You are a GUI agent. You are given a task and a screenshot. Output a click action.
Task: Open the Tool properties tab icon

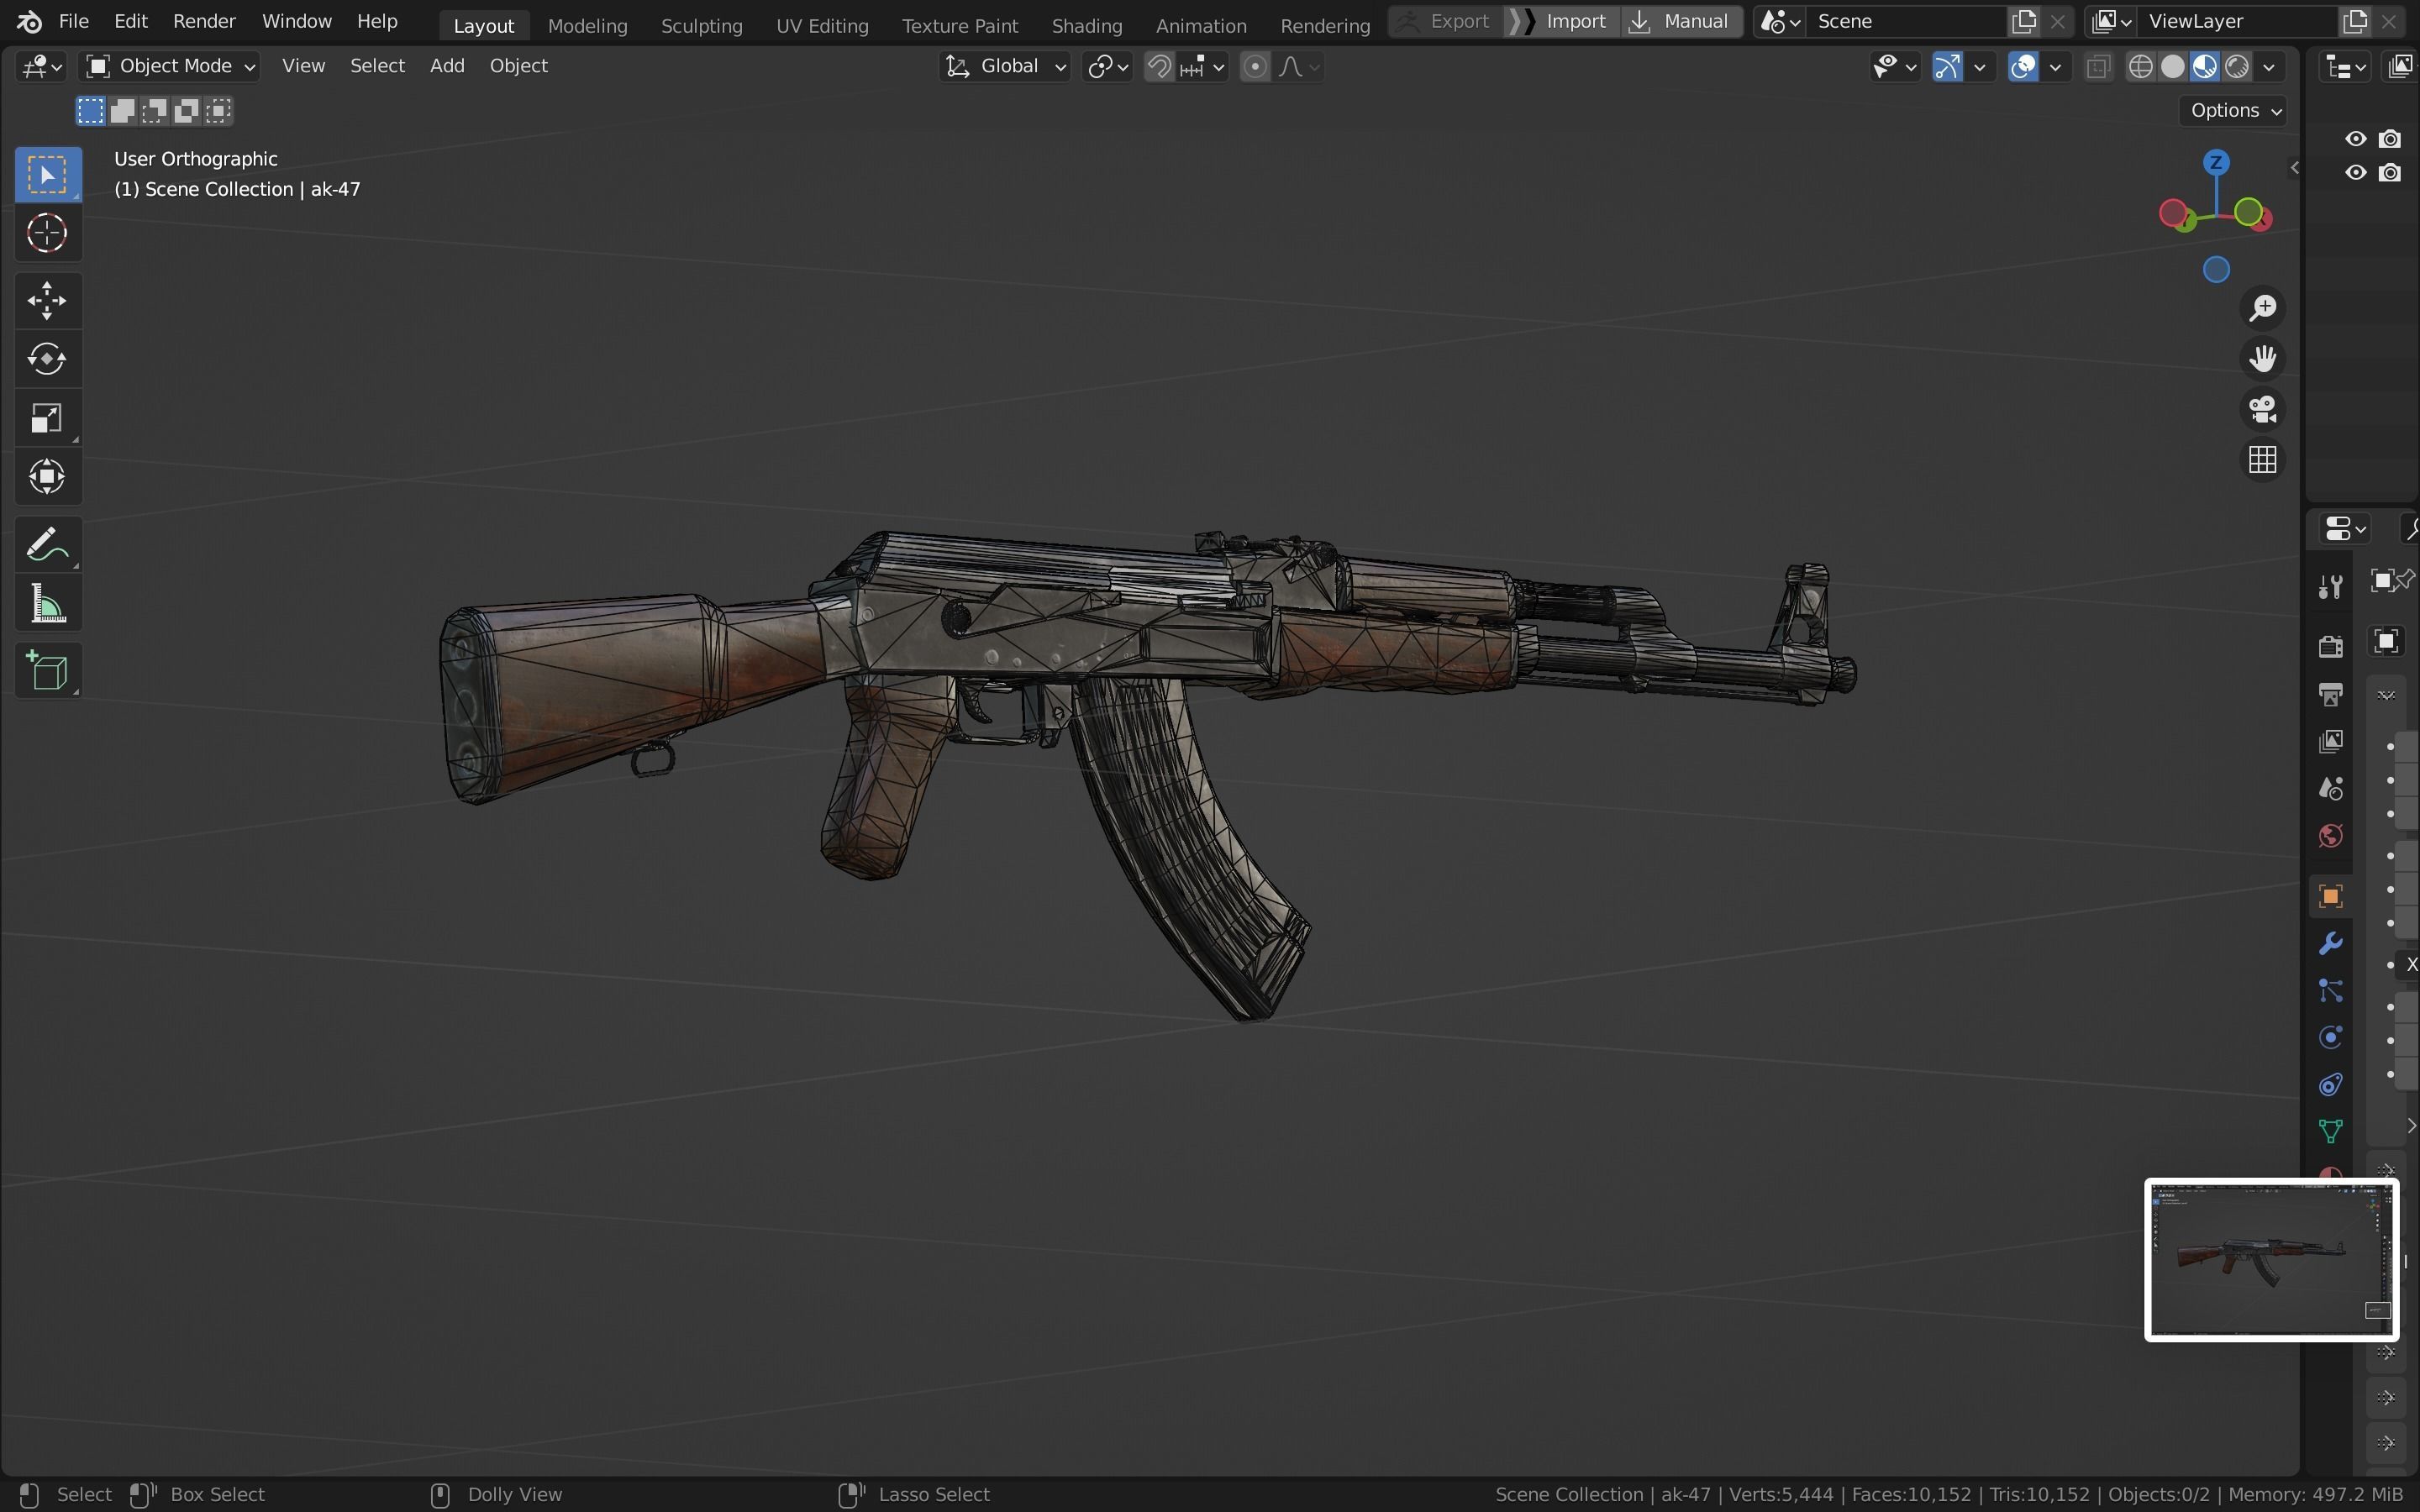click(x=2331, y=587)
